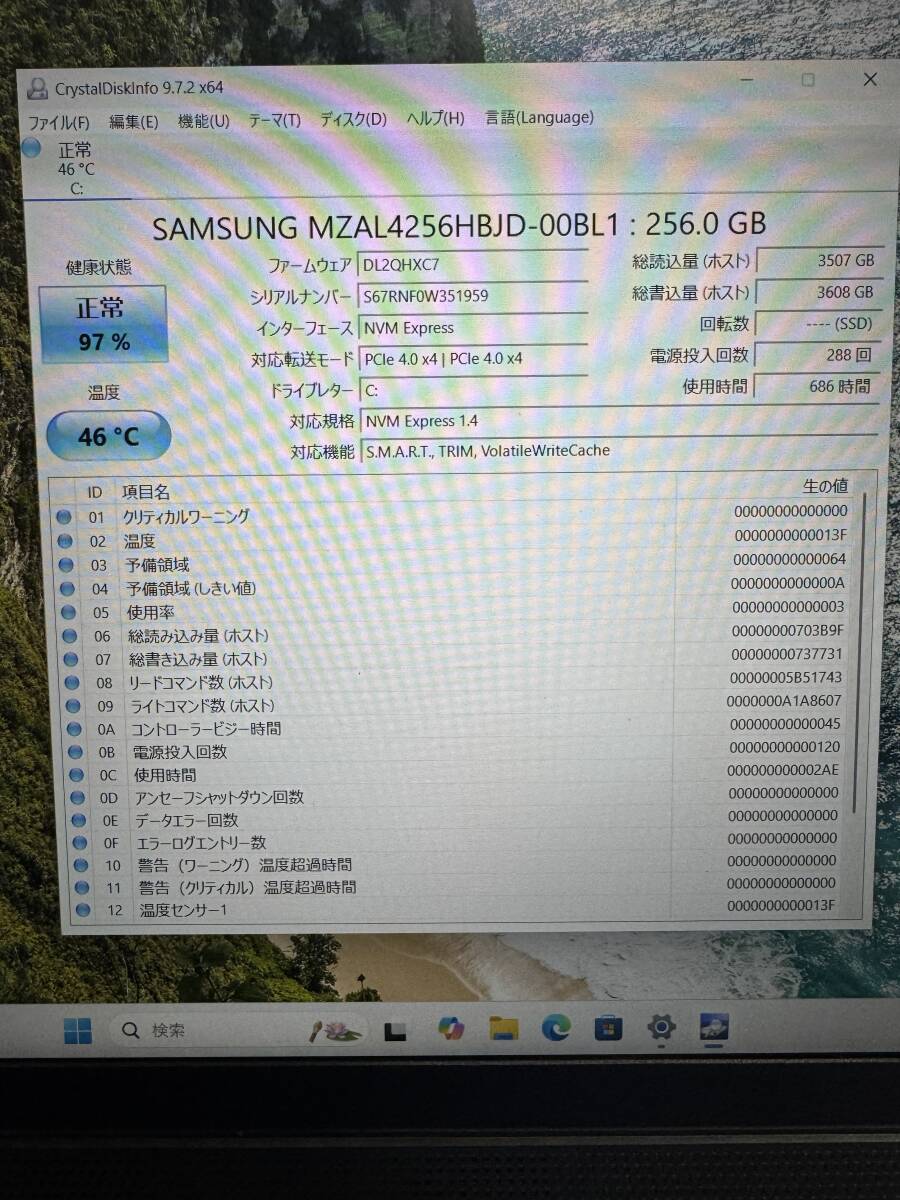Screen dimensions: 900x1200
Task: Click the 正常 97% health status button
Action: tap(102, 322)
